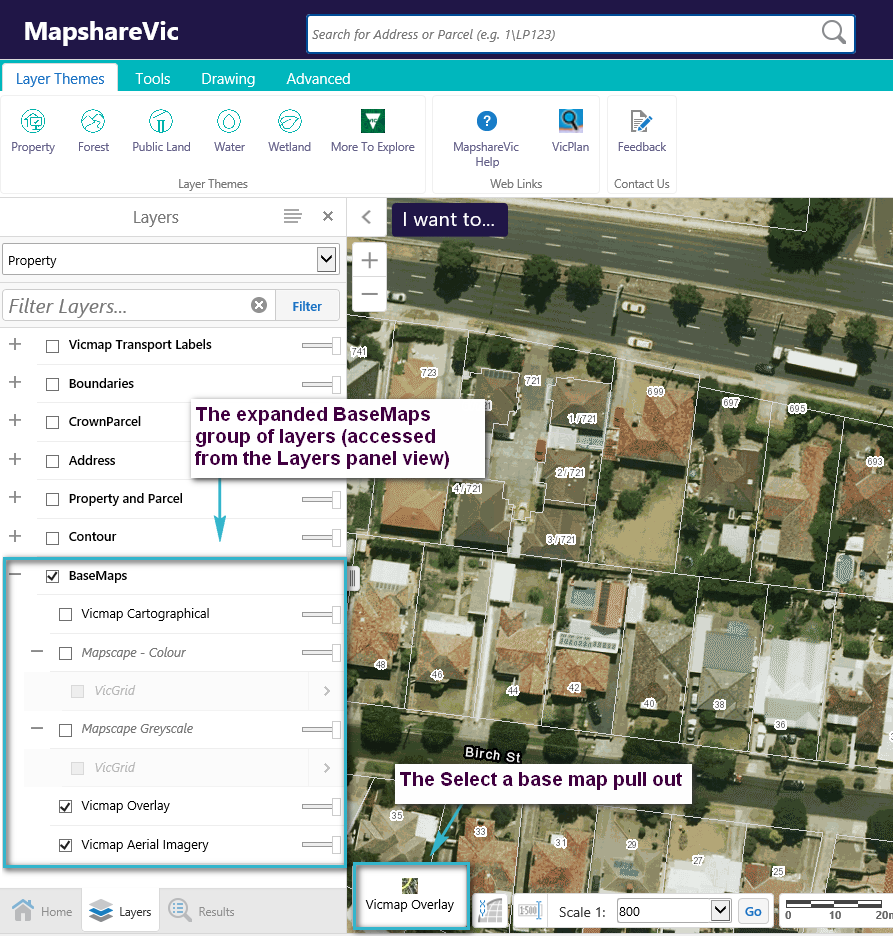Check the CrownParcel layer

click(x=53, y=423)
